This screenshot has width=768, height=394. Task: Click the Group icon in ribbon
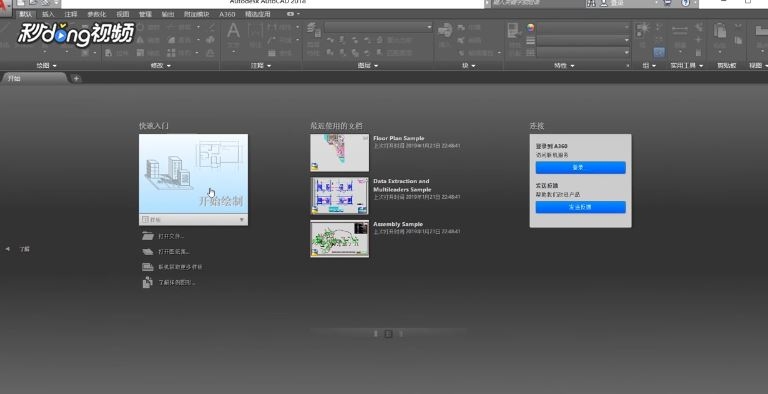[643, 30]
